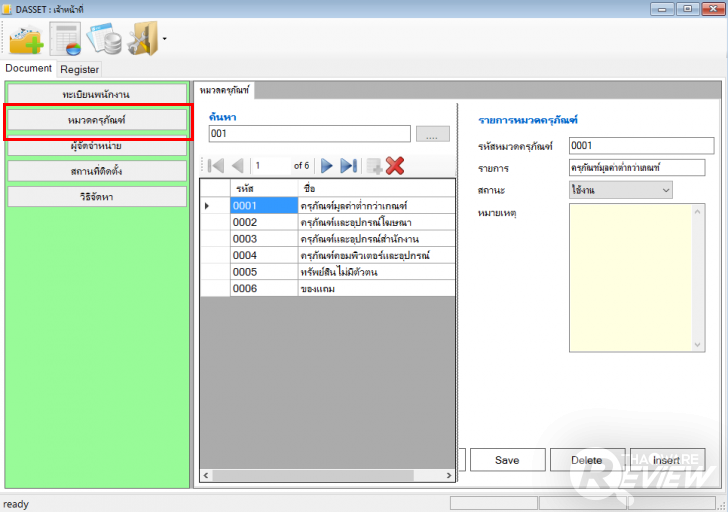Click the ชื่อ column header
The image size is (728, 512).
376,188
